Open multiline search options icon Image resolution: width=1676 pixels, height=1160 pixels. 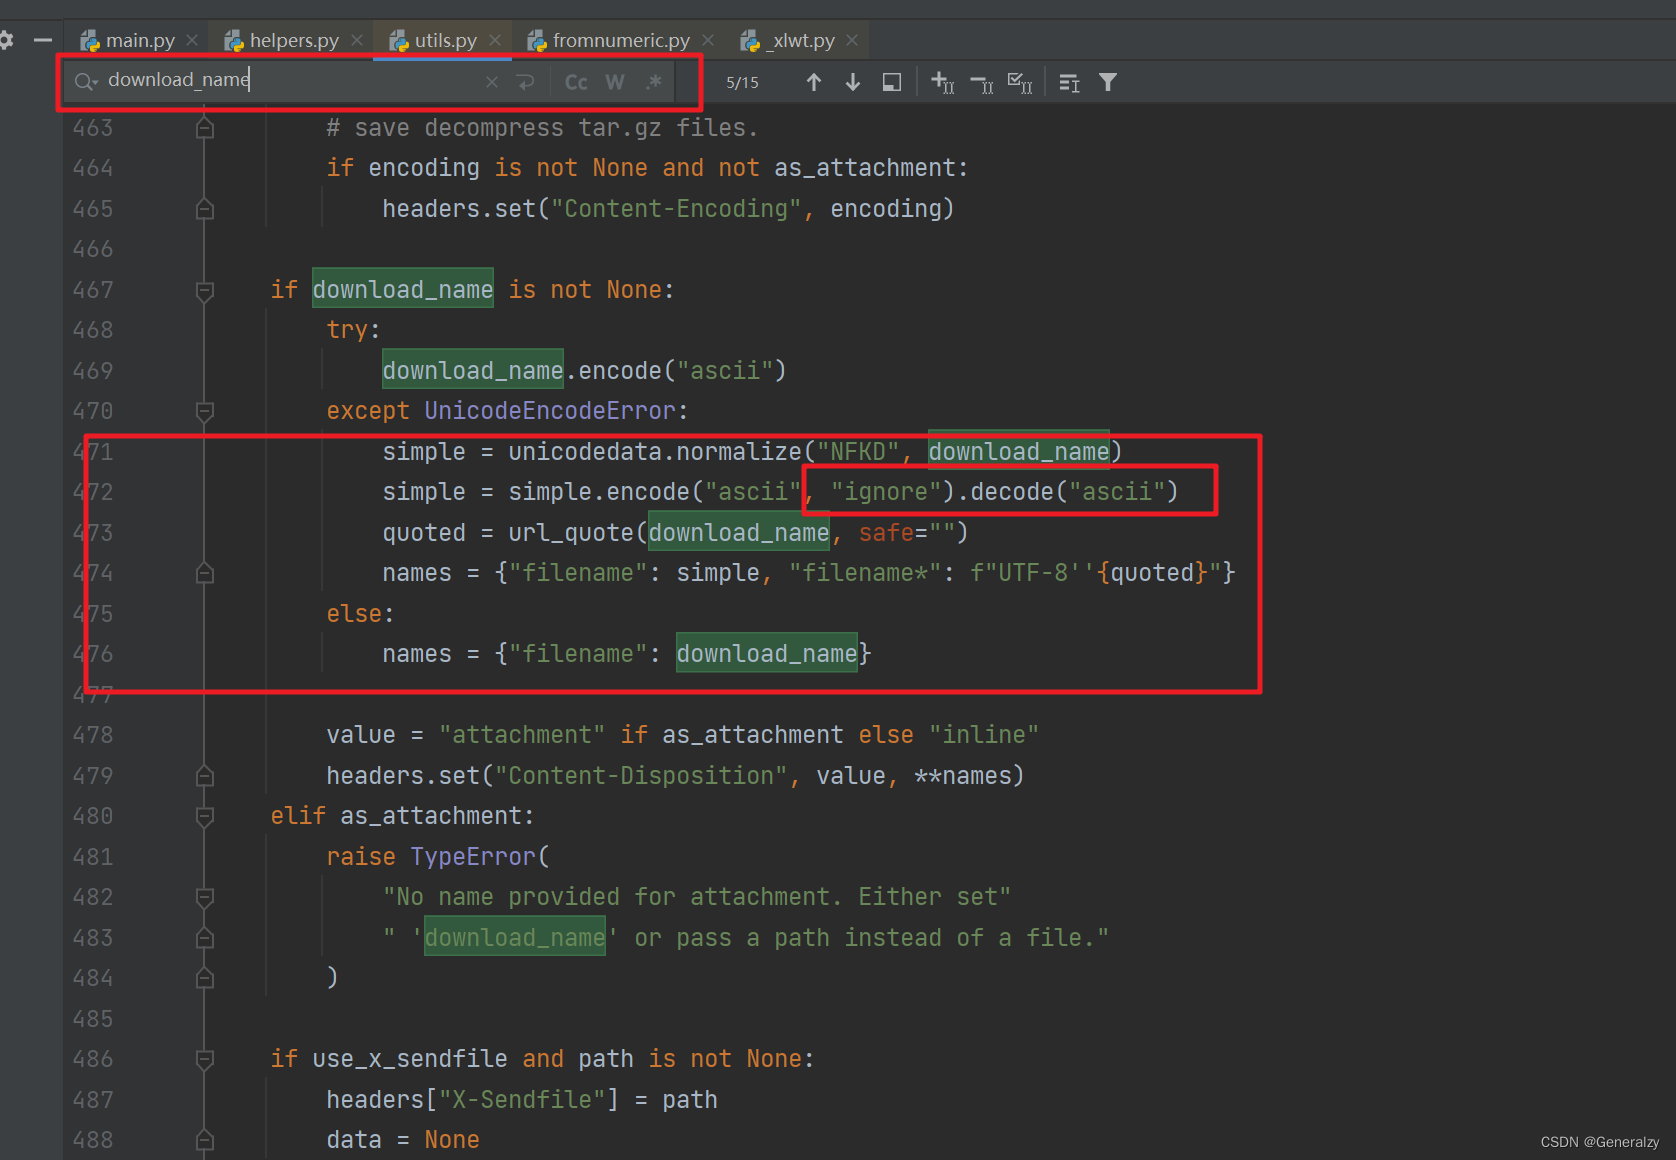[1069, 82]
